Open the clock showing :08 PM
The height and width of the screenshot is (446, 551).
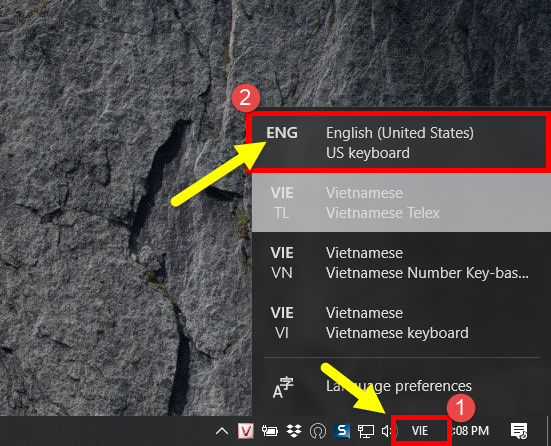coord(470,431)
